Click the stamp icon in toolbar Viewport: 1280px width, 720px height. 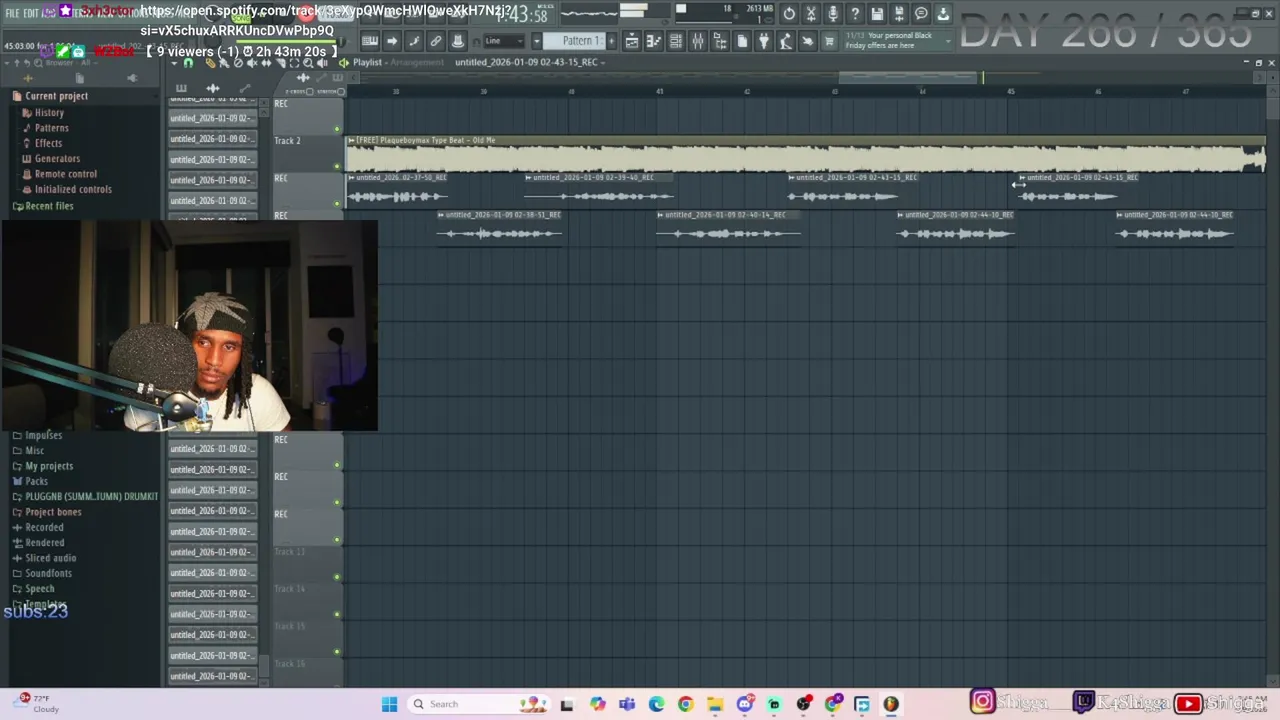pos(457,41)
